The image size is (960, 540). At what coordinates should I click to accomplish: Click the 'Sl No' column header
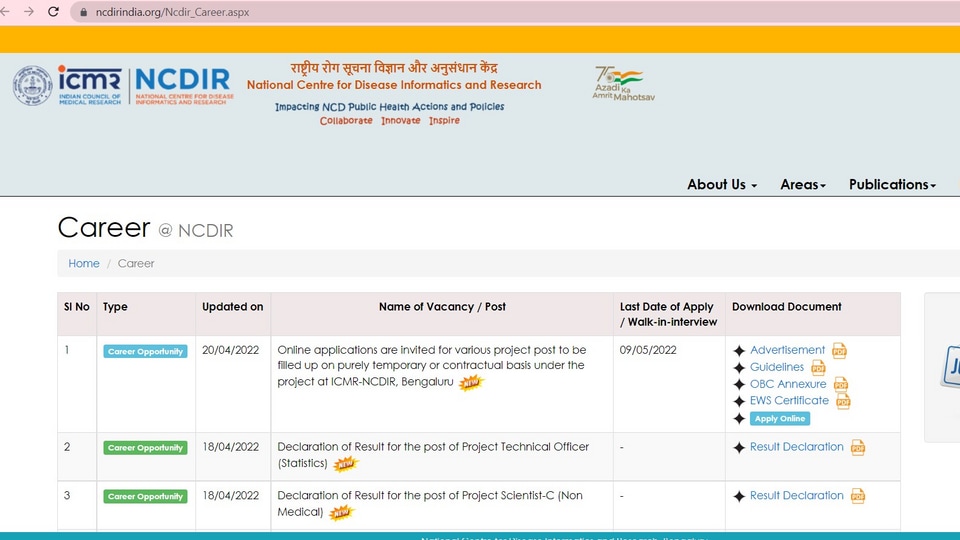(x=77, y=307)
